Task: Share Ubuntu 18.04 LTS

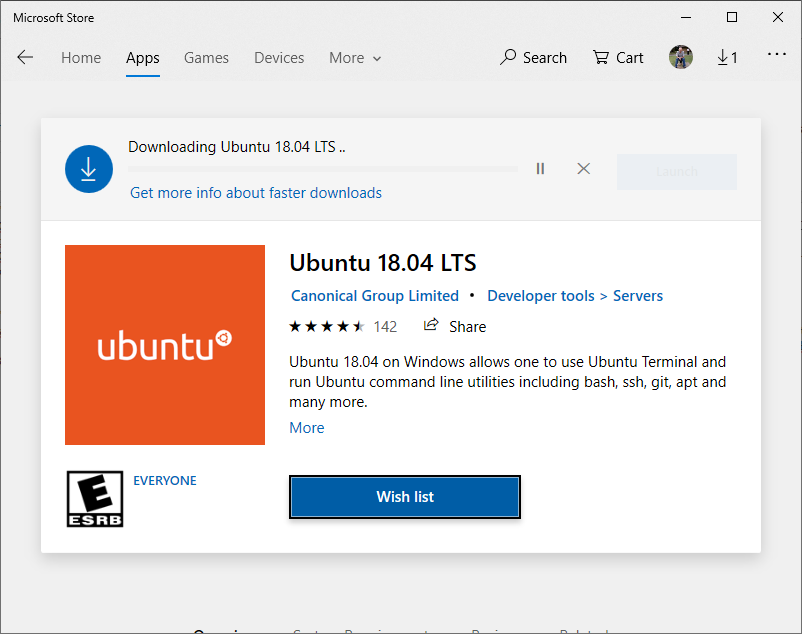Action: (454, 326)
